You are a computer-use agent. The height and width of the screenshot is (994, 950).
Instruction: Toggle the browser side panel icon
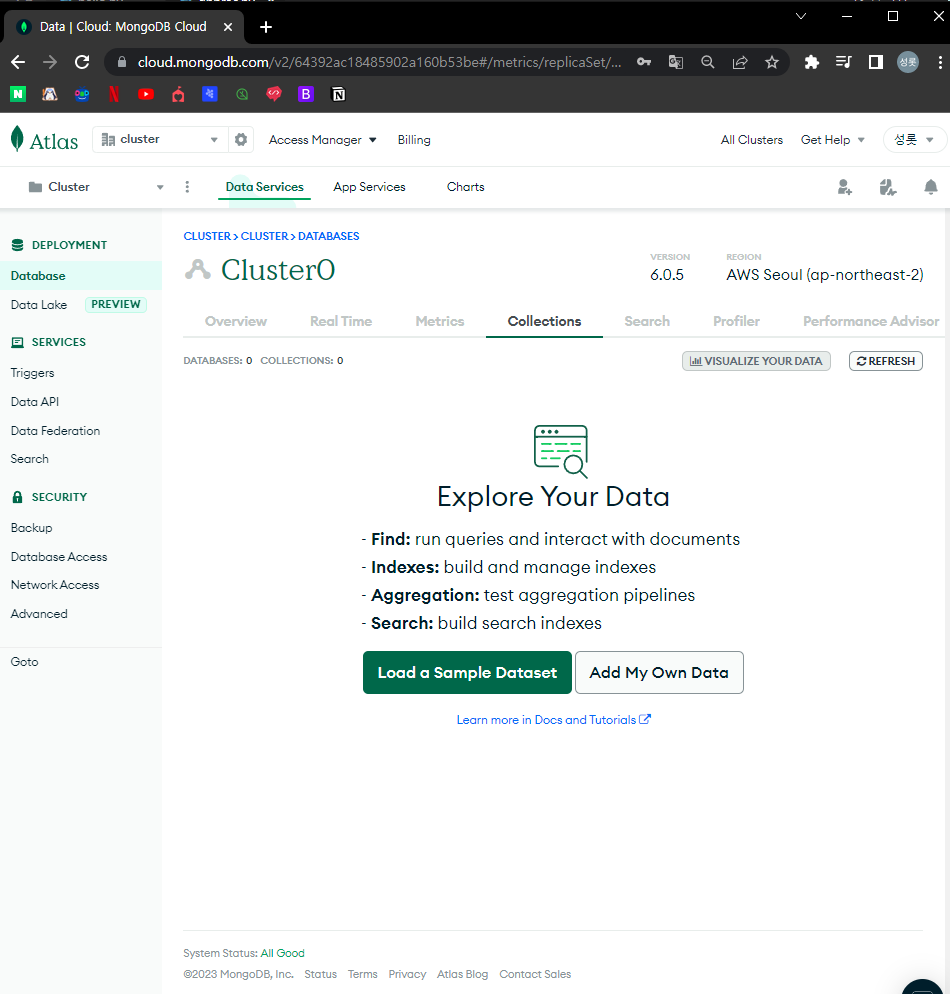(x=876, y=62)
